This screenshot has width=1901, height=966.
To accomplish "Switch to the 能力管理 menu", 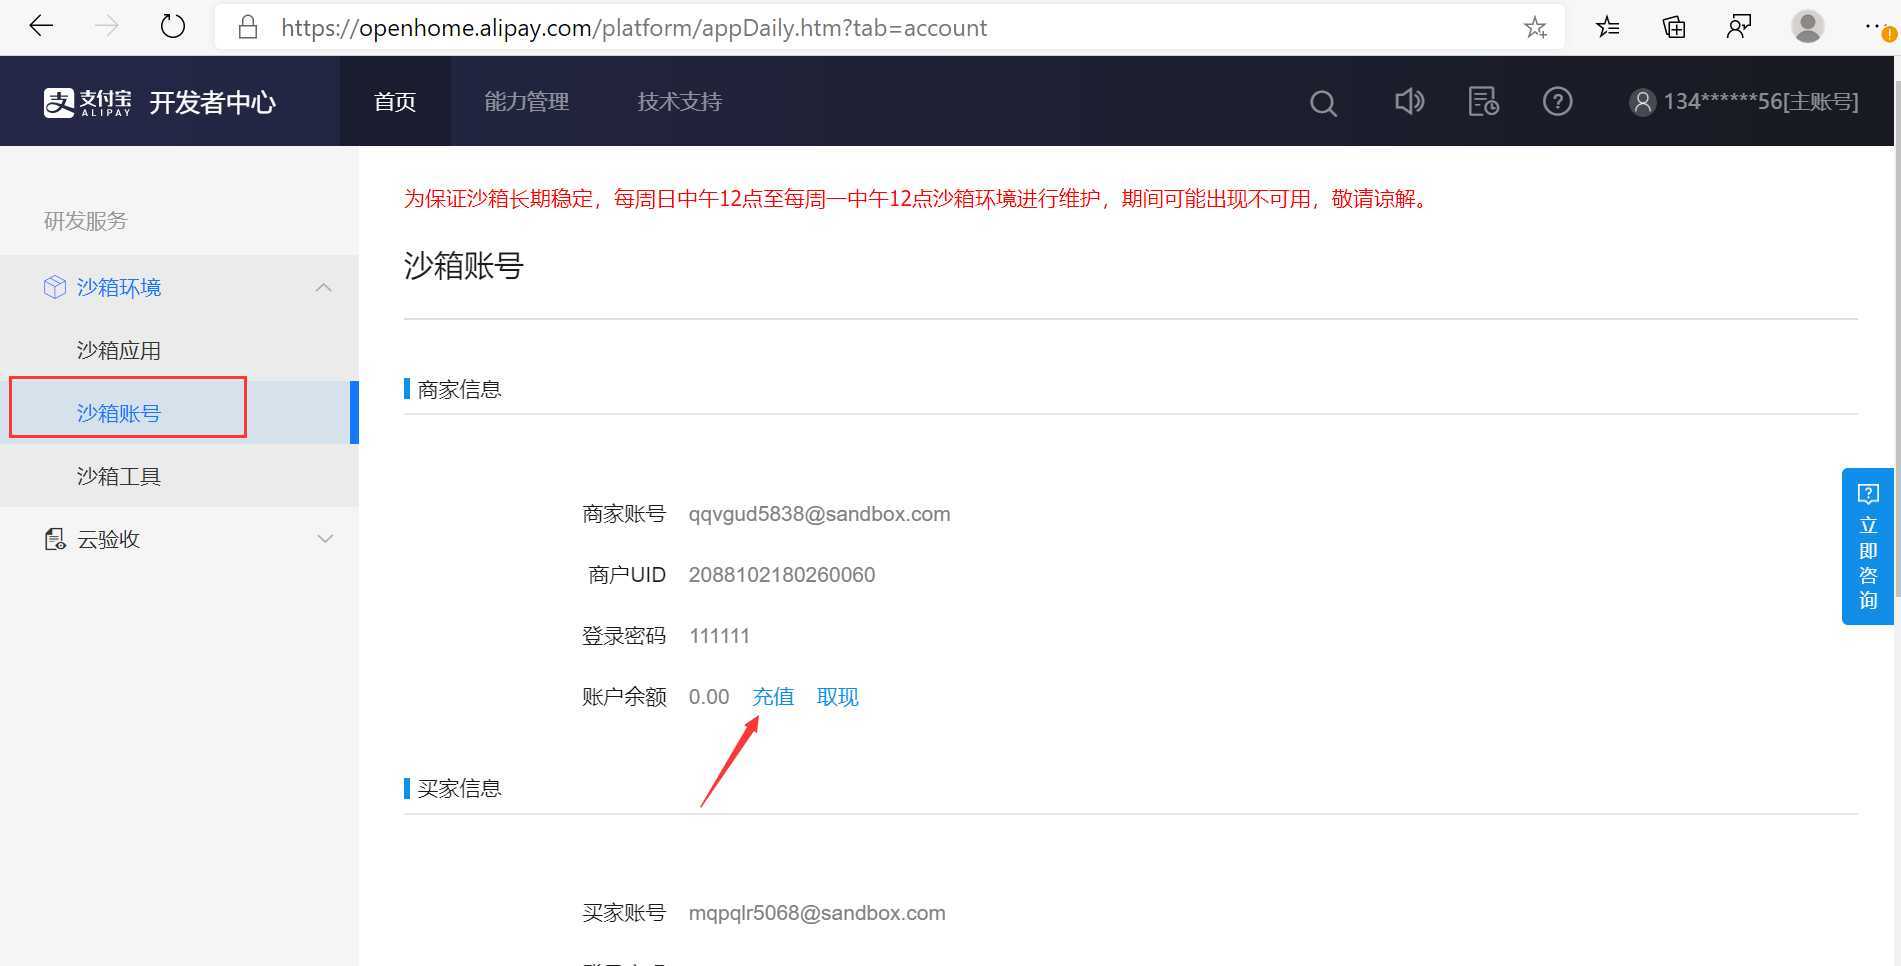I will [526, 101].
